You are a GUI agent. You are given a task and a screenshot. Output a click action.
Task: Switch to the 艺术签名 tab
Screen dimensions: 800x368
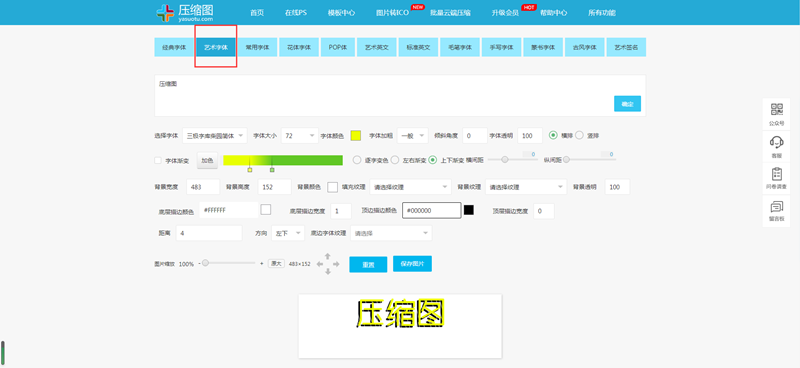point(626,47)
